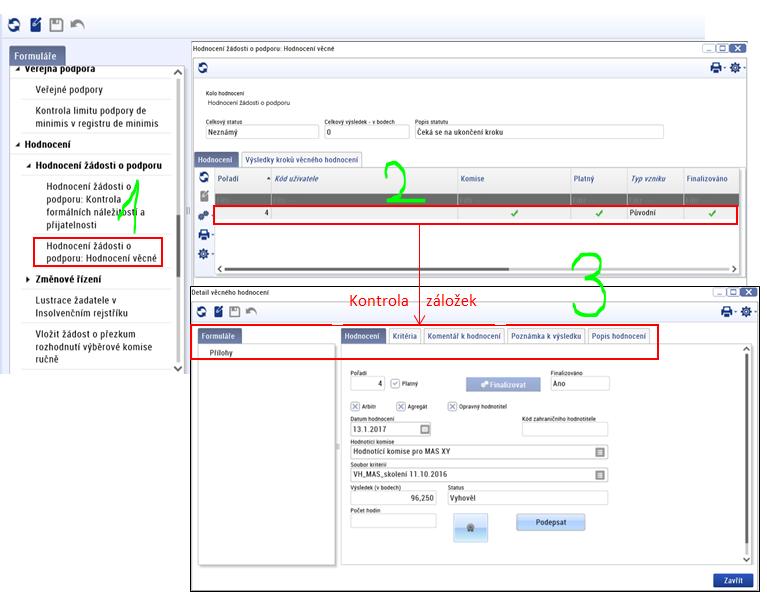Select Hodnocení tab above the grid
The width and height of the screenshot is (767, 596).
tap(215, 160)
